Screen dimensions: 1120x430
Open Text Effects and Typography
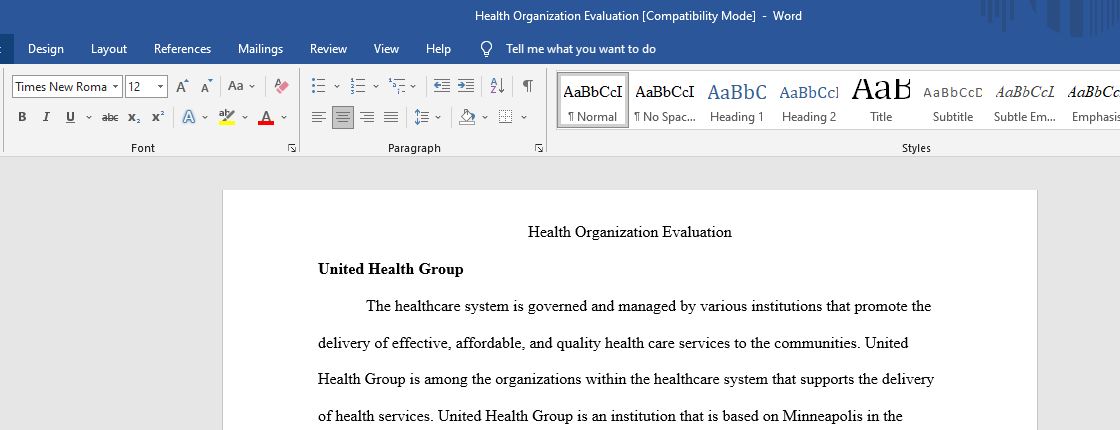click(x=189, y=117)
